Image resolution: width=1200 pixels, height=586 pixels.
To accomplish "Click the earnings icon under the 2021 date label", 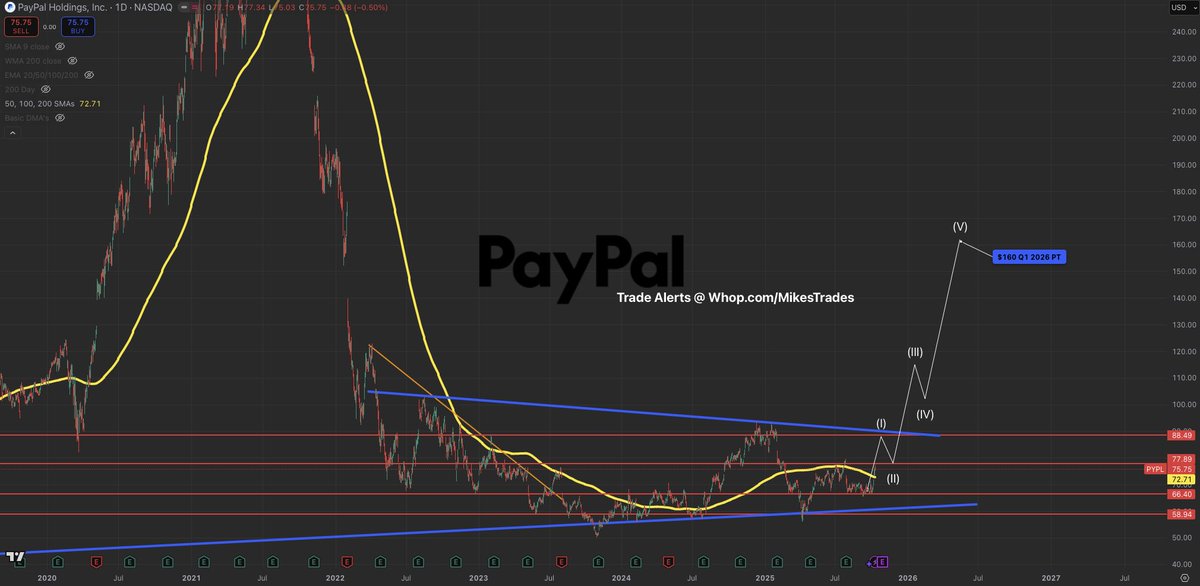I will point(203,561).
